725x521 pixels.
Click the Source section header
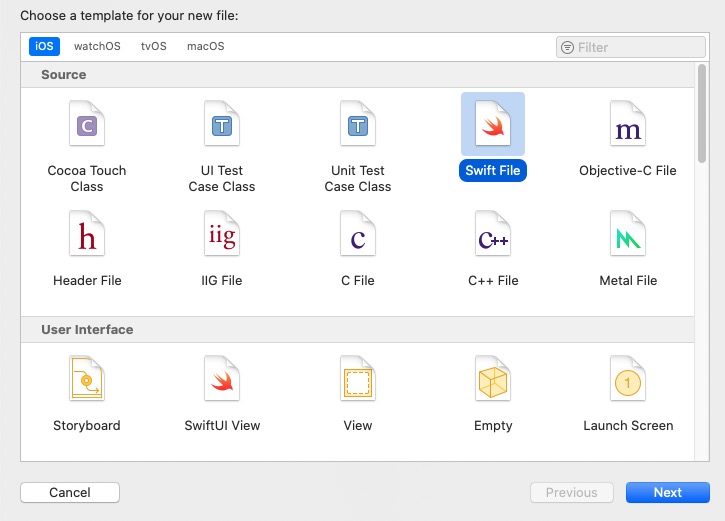[357, 74]
